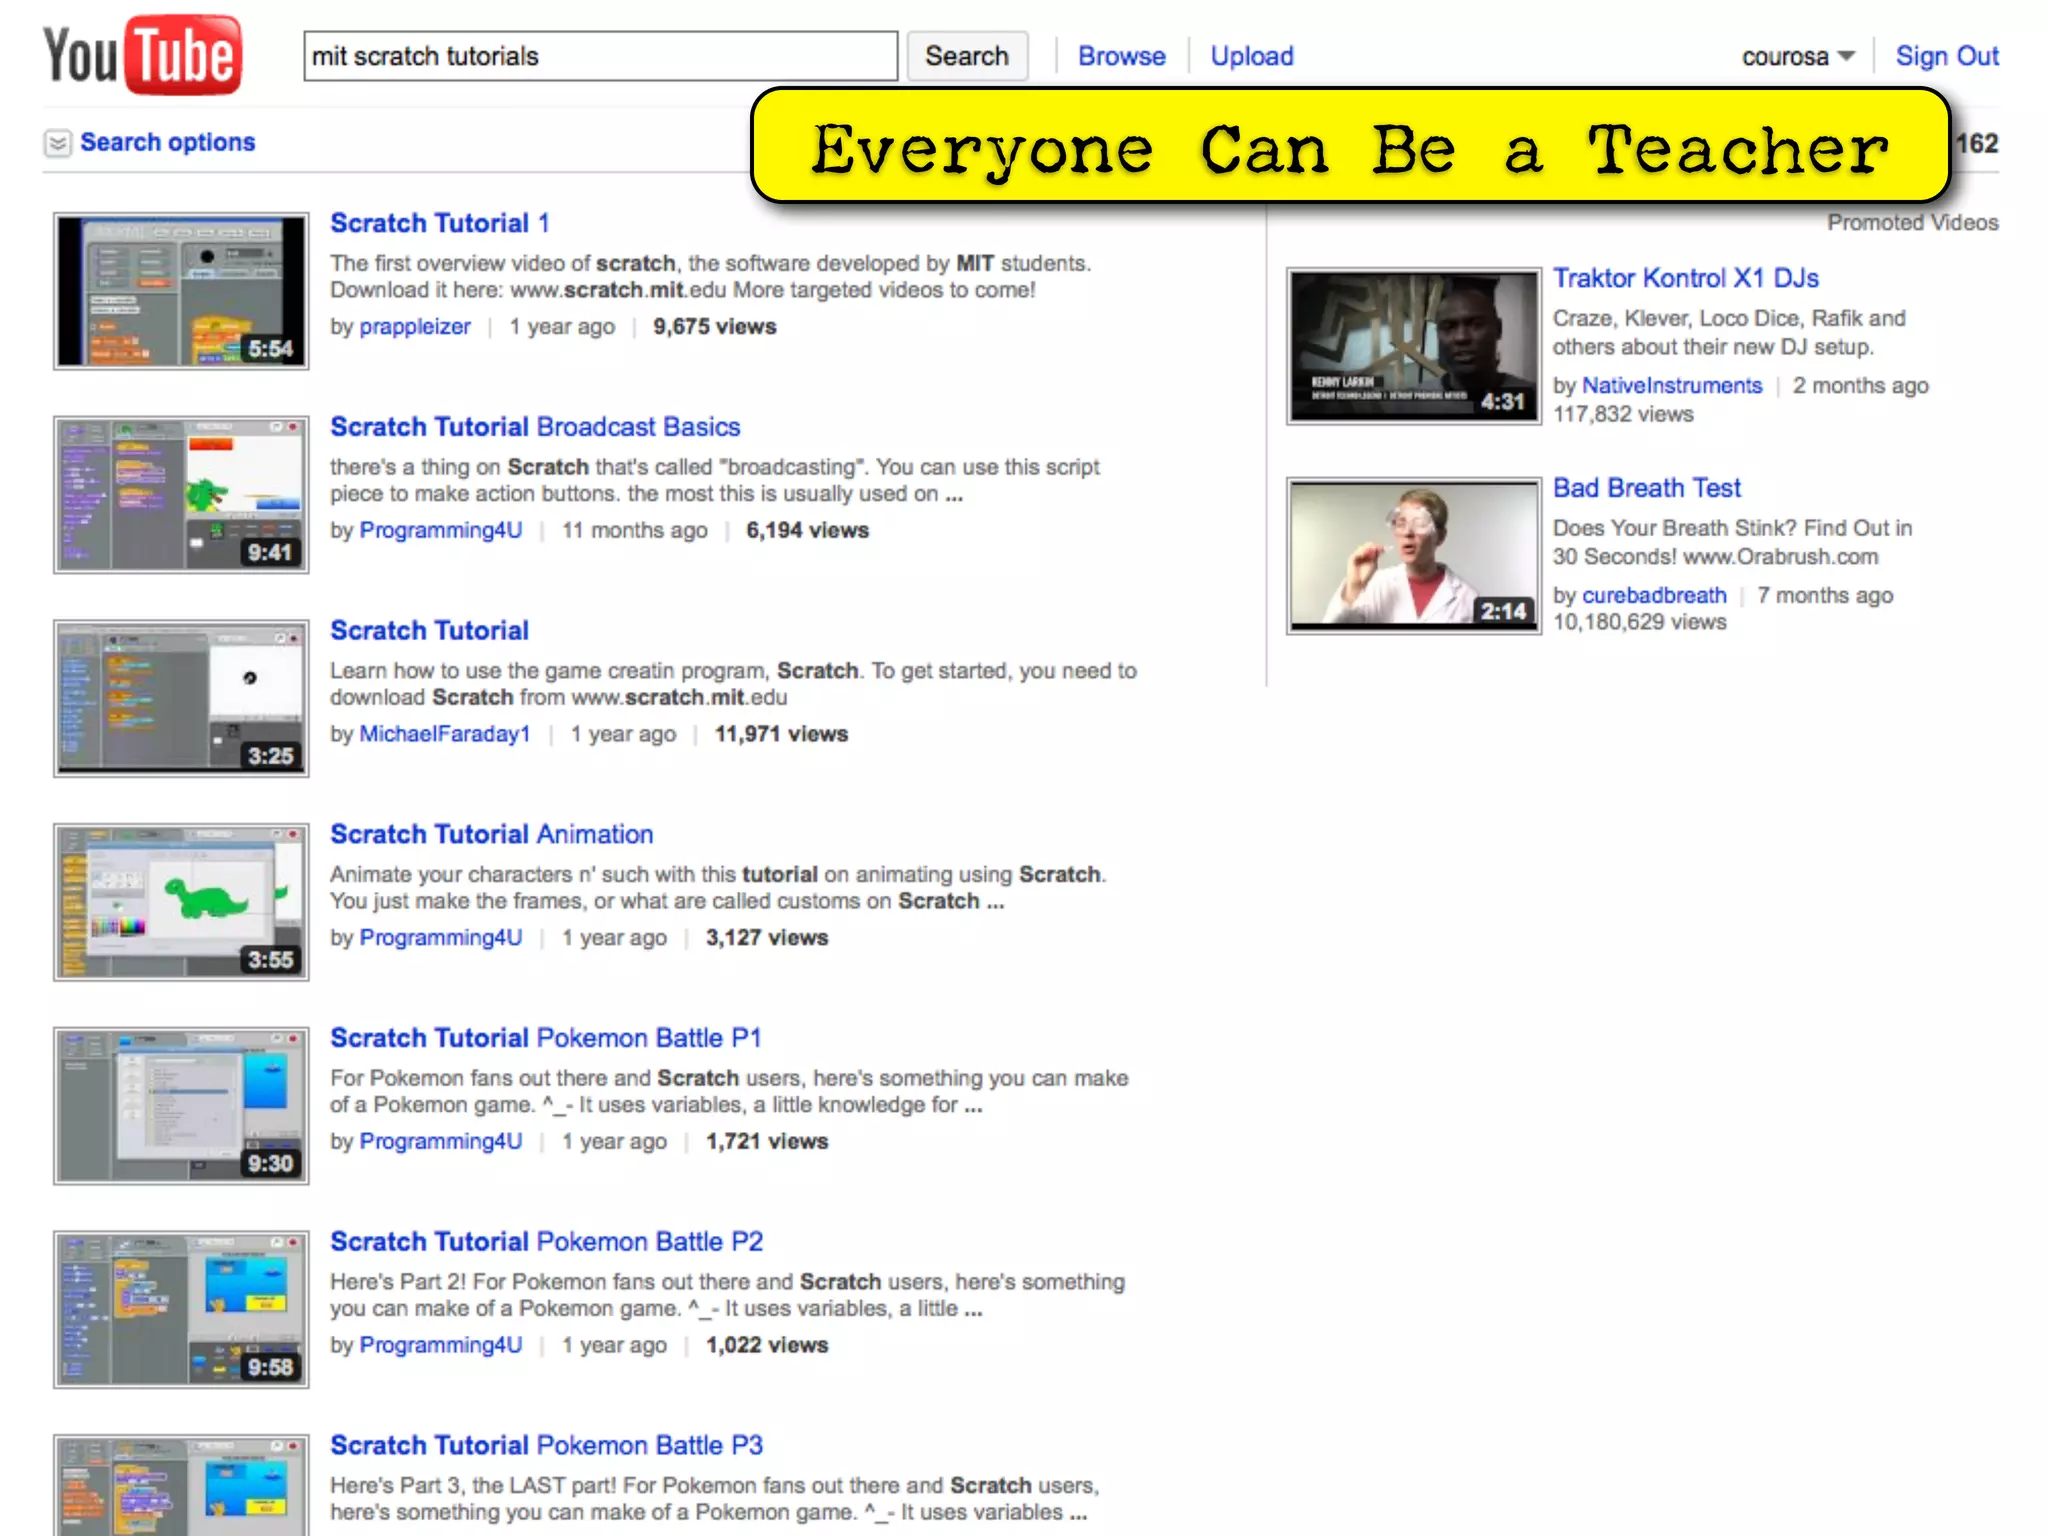Open Scratch Tutorial Animation title
The width and height of the screenshot is (2048, 1536).
tap(491, 834)
